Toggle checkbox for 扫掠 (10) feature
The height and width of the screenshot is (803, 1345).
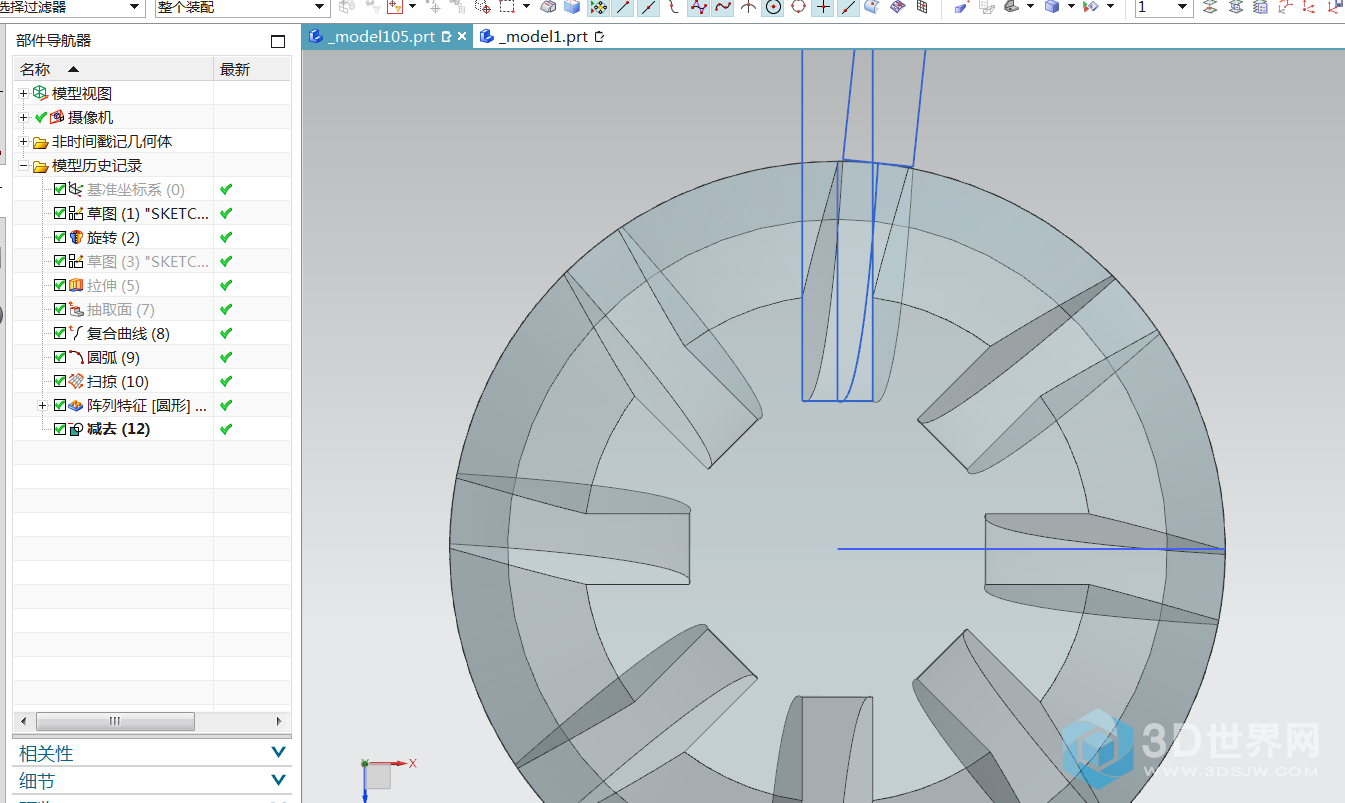click(x=60, y=381)
